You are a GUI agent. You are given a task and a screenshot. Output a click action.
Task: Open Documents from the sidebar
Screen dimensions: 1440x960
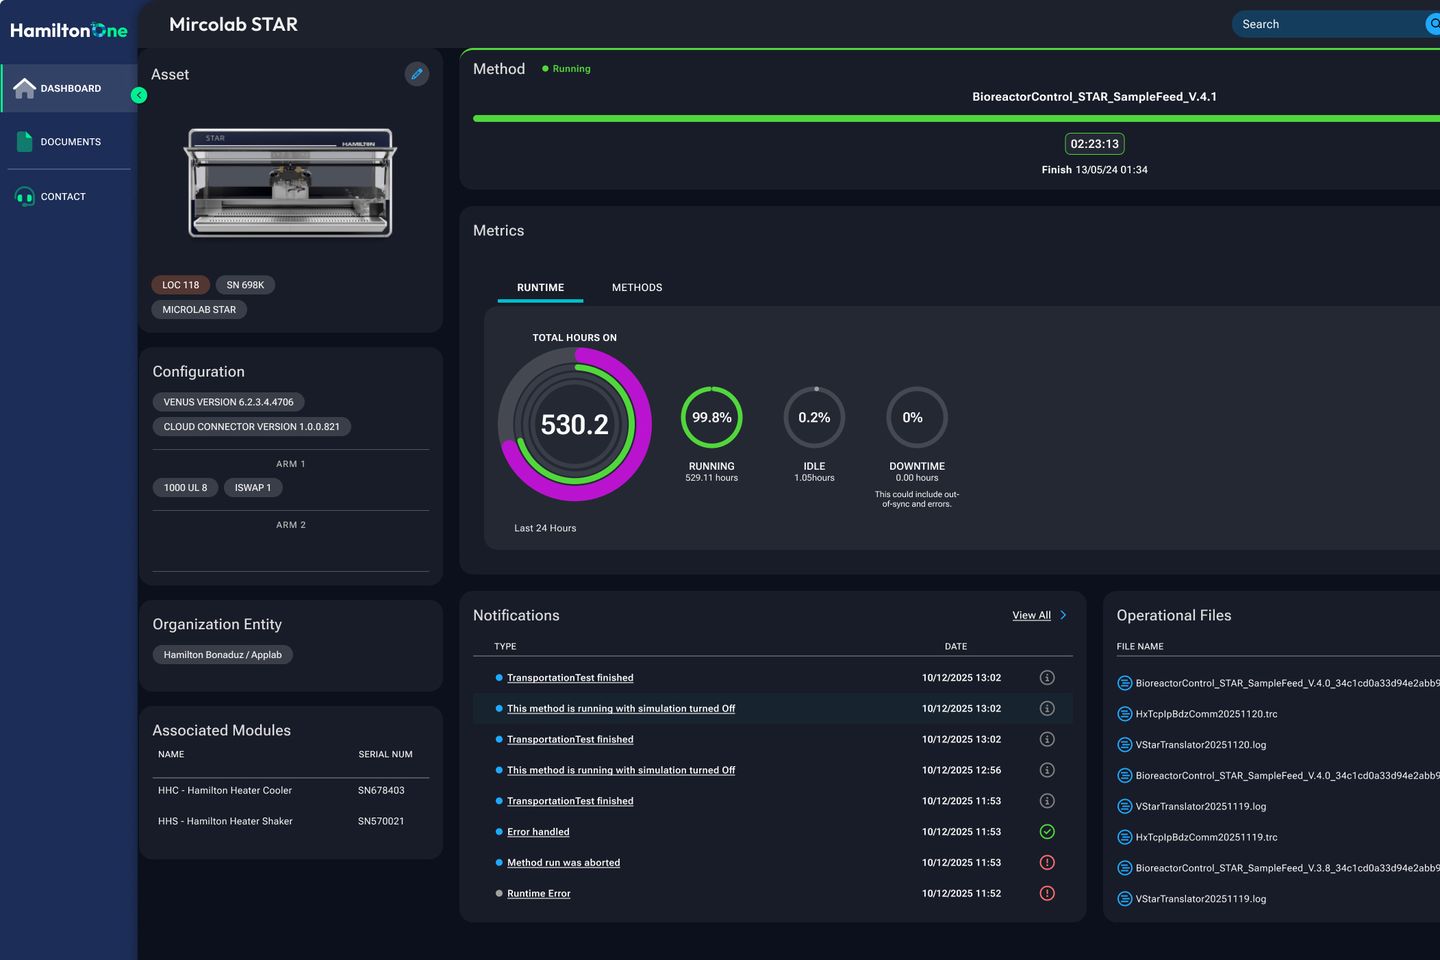pos(69,142)
